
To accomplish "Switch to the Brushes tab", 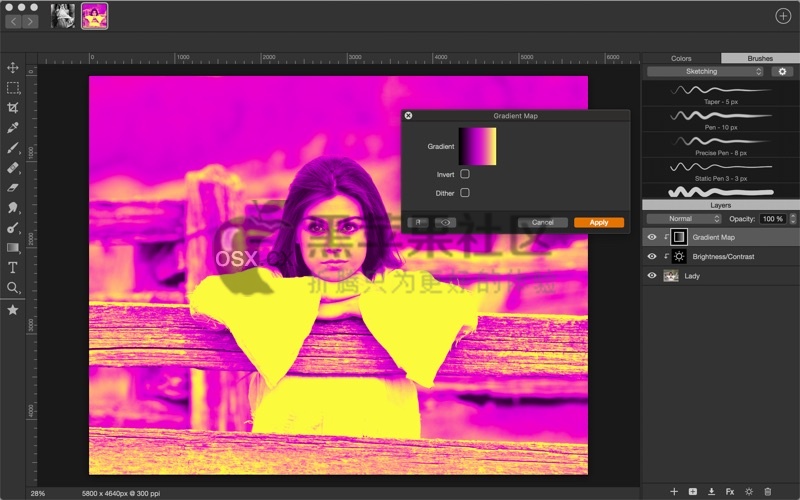I will (x=760, y=58).
